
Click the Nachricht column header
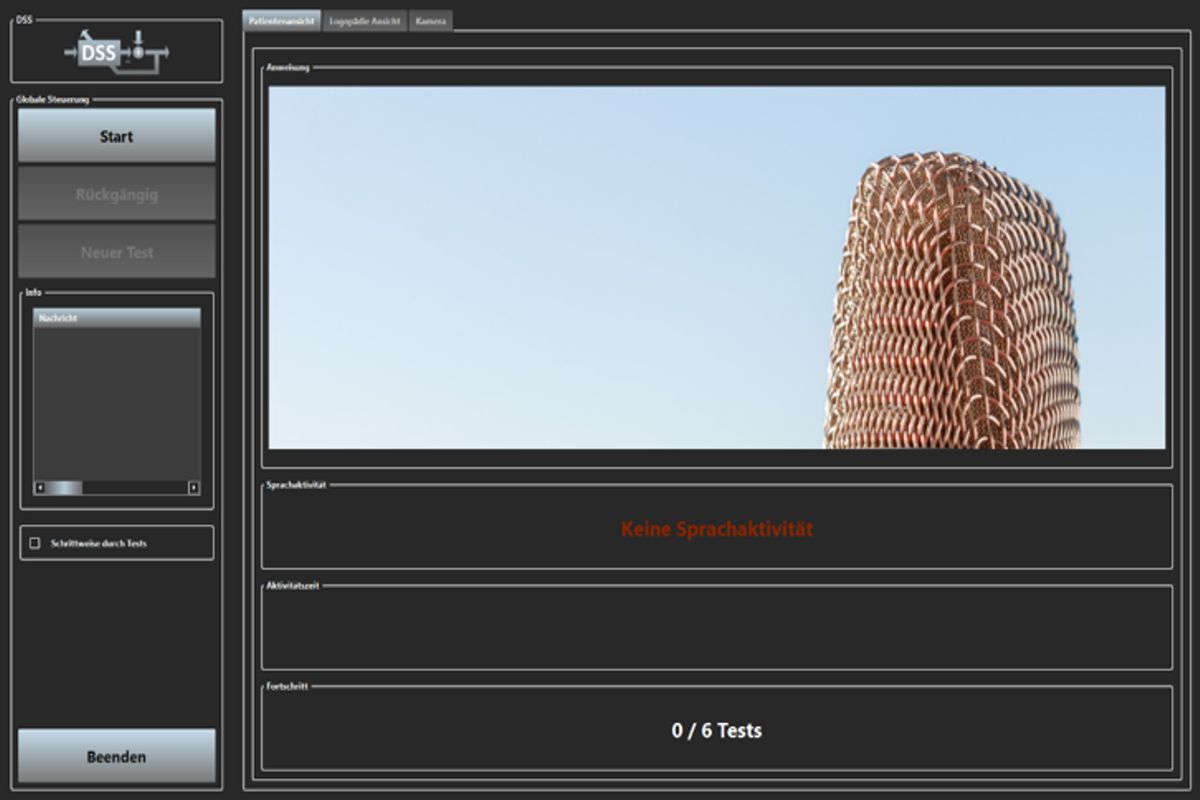(x=116, y=317)
